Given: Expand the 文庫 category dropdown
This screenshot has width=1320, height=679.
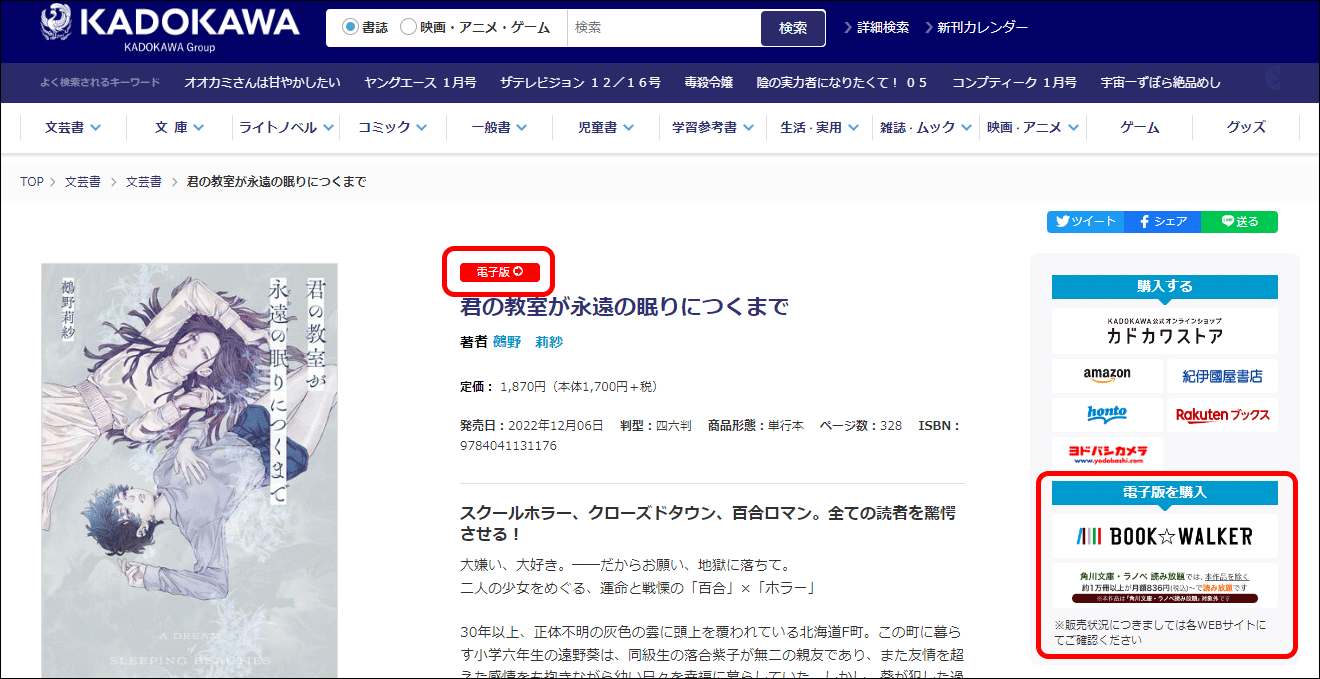Looking at the screenshot, I should point(179,127).
